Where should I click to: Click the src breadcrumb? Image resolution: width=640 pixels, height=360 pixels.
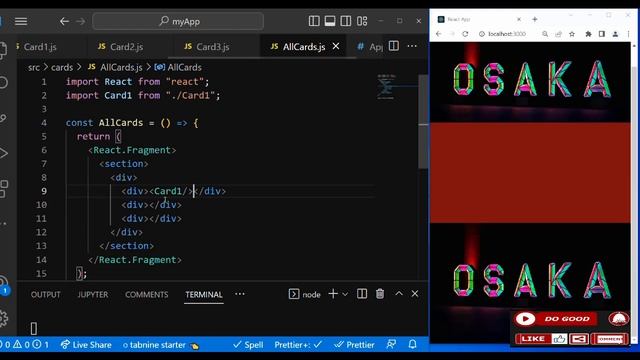34,67
